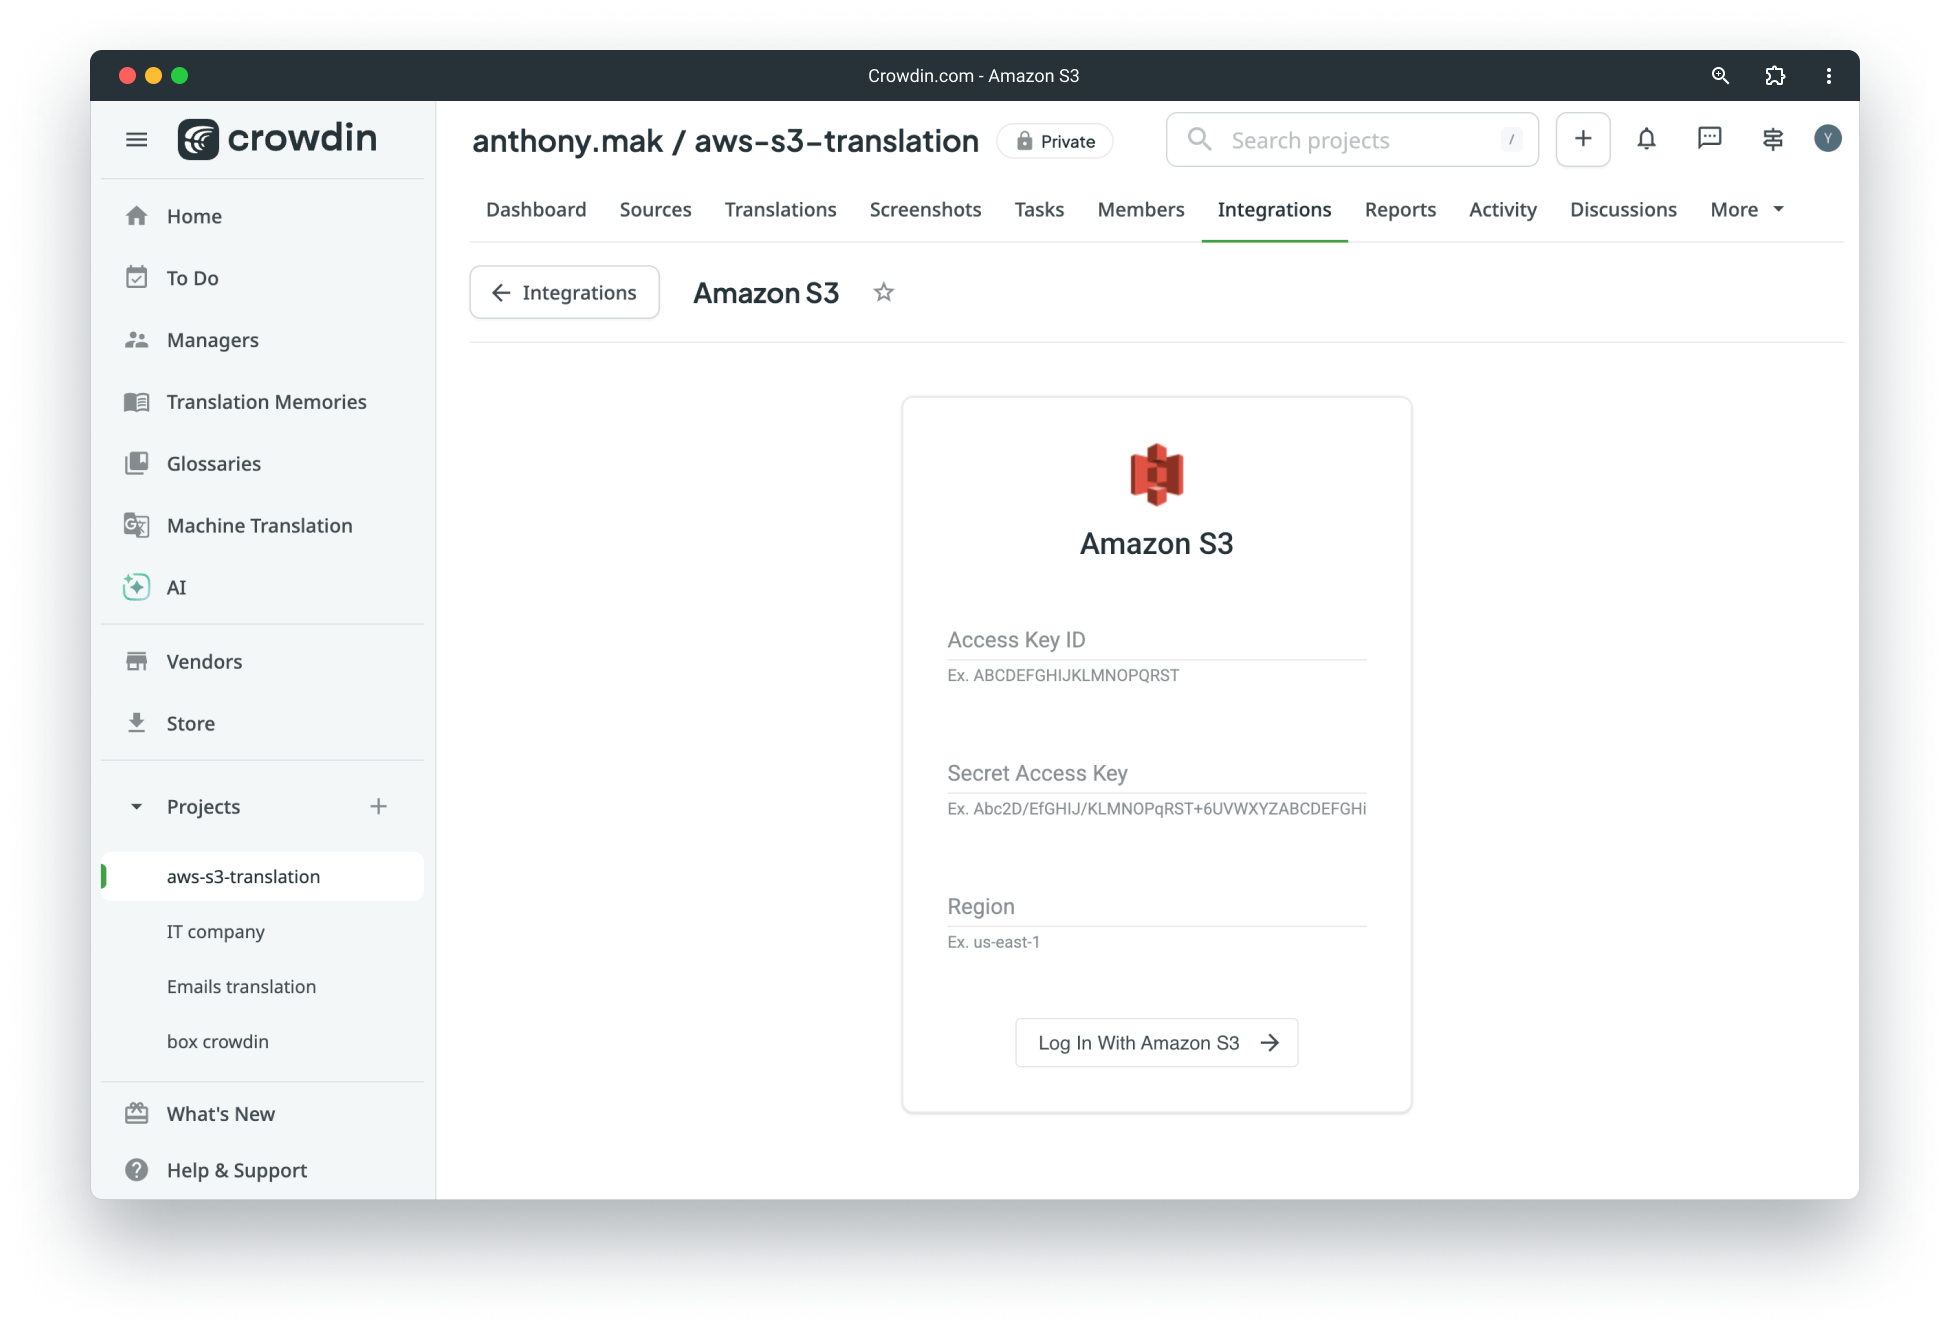1950x1330 pixels.
Task: Open Help & Support
Action: click(262, 1170)
